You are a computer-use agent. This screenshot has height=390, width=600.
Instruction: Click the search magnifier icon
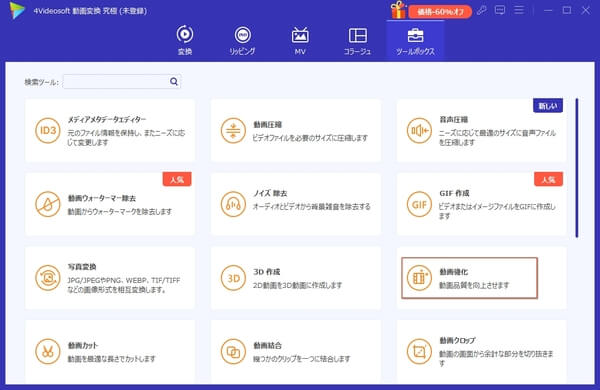click(174, 82)
